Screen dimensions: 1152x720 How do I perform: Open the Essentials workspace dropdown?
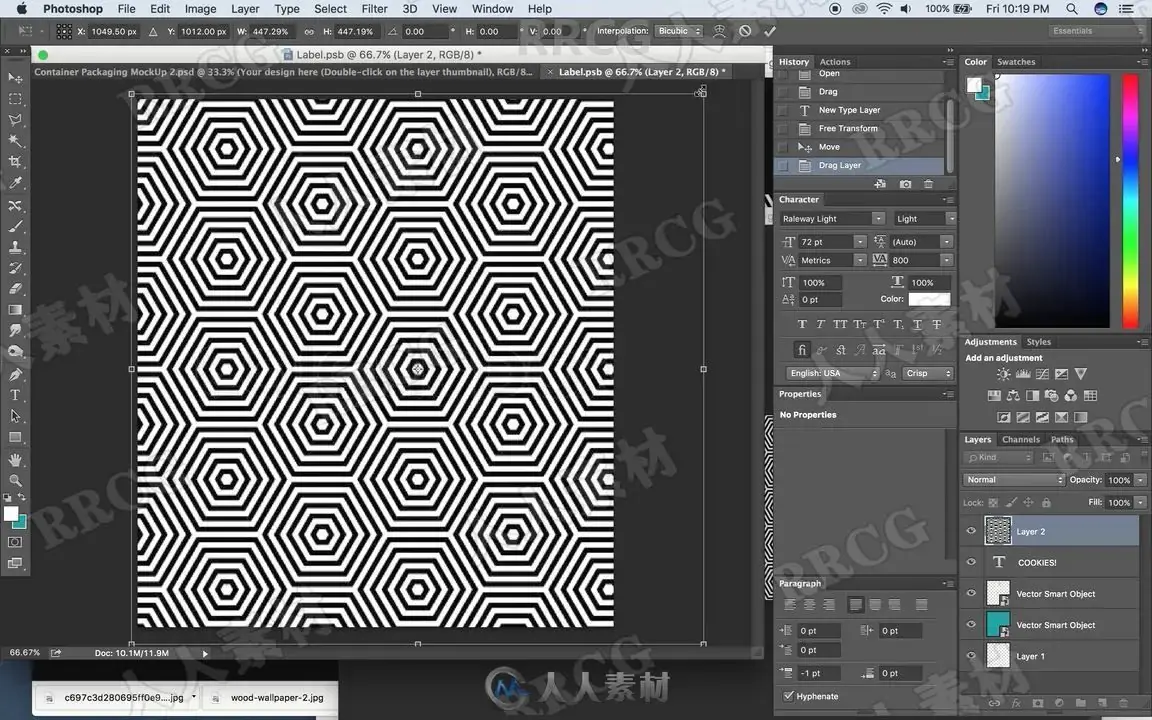[x=1097, y=31]
